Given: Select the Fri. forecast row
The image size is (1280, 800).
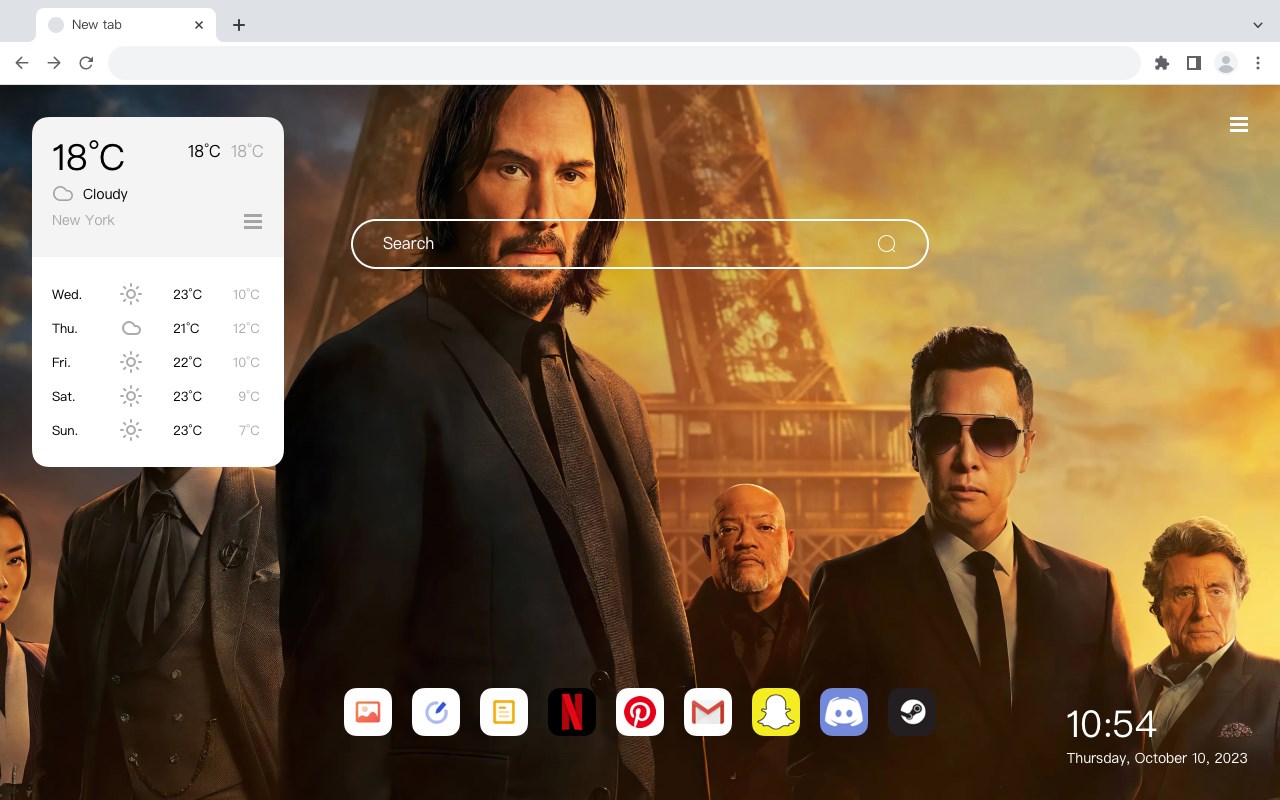Looking at the screenshot, I should coord(158,362).
